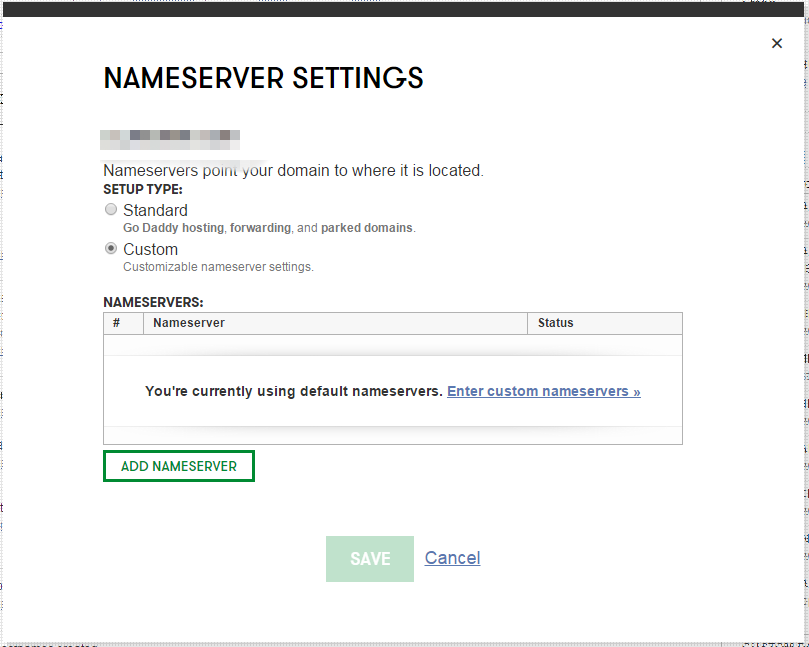Click the Nameserver column header
The image size is (809, 647).
coord(189,323)
